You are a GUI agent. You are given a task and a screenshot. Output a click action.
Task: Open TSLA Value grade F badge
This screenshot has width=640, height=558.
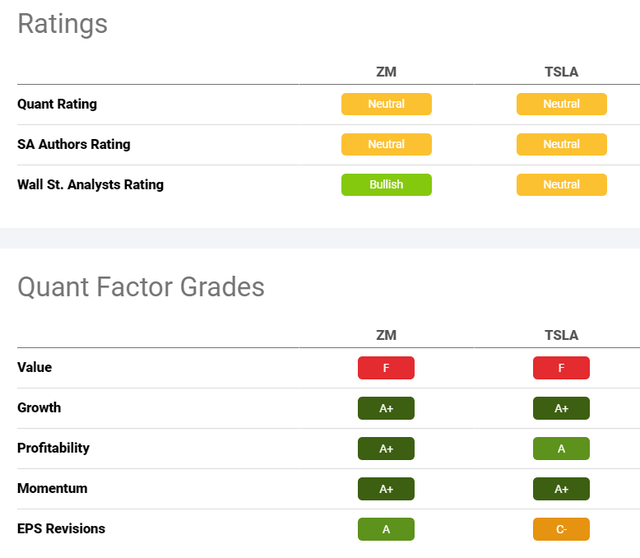tap(561, 368)
